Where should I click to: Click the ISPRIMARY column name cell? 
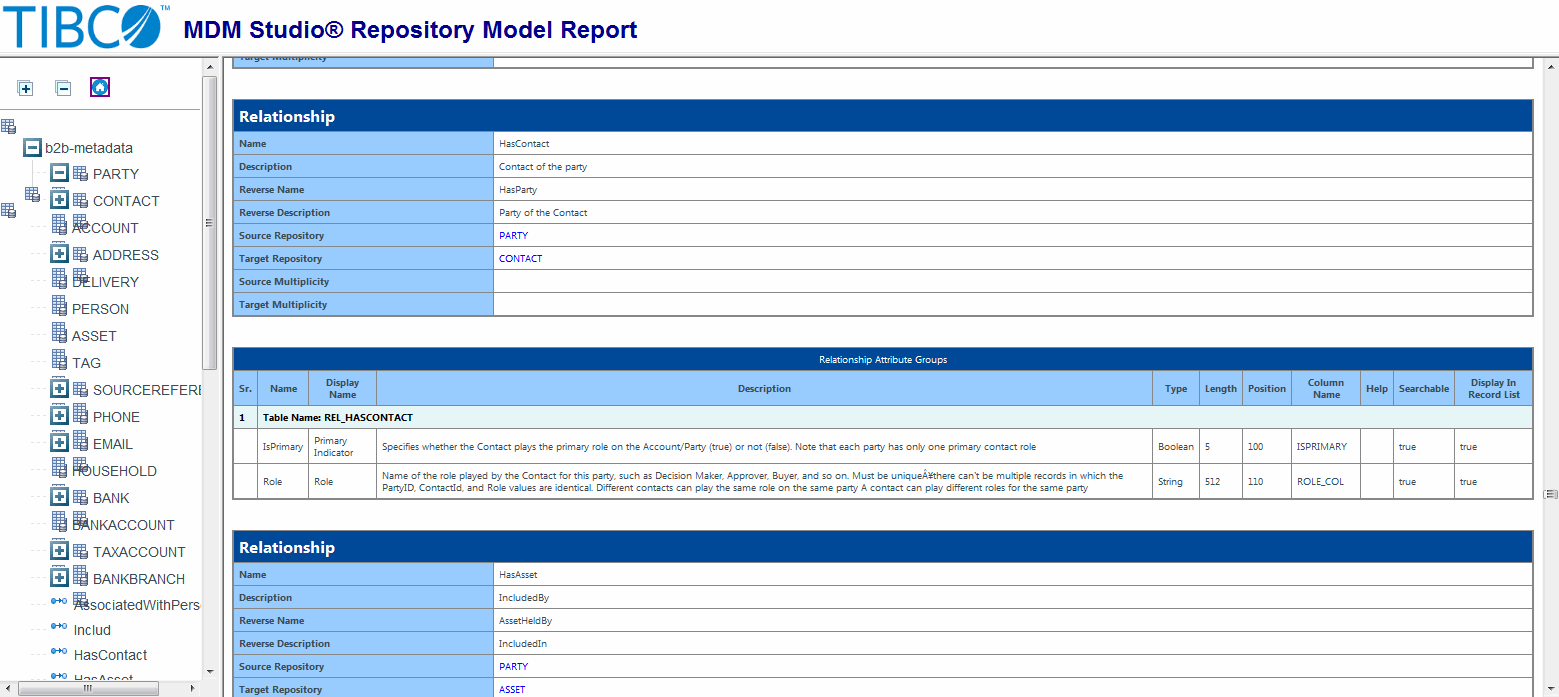click(1326, 447)
